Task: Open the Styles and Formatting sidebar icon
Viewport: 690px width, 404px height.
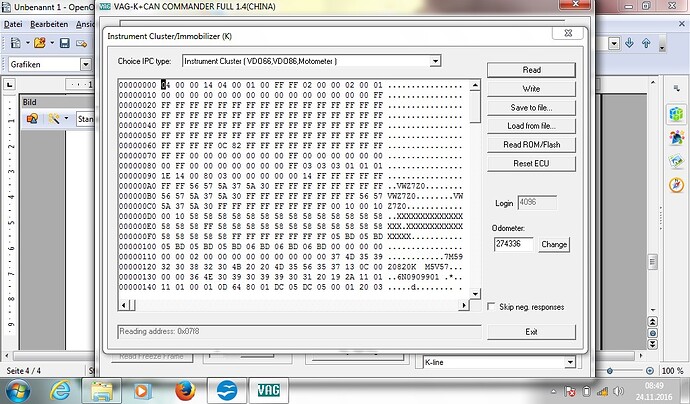Action: click(676, 138)
